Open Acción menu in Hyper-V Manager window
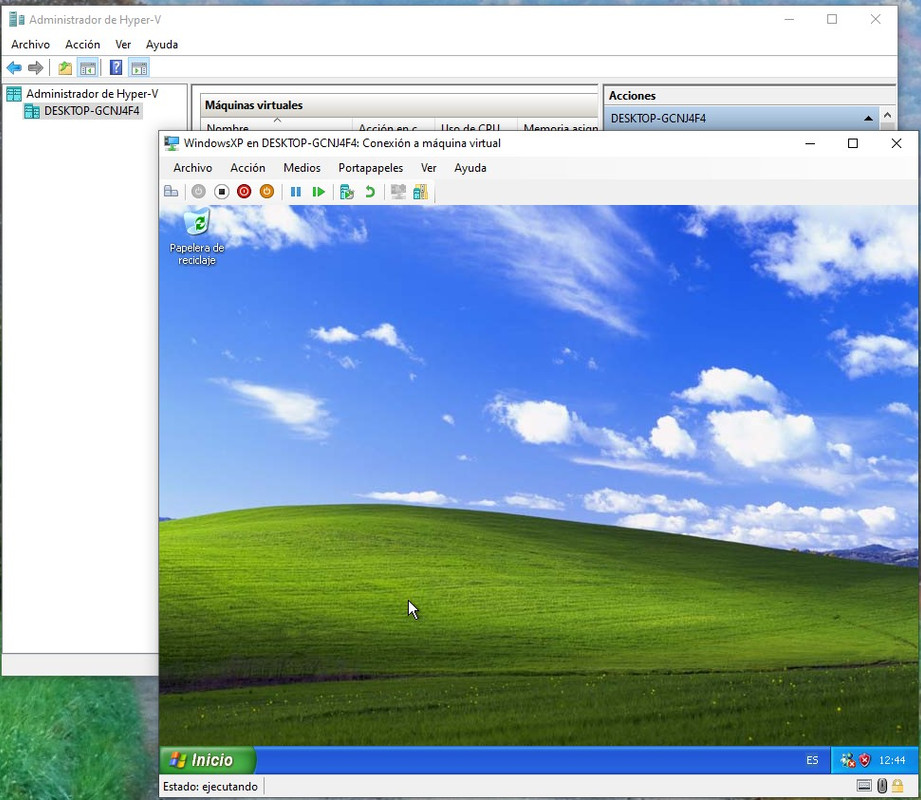The image size is (921, 800). click(x=82, y=45)
